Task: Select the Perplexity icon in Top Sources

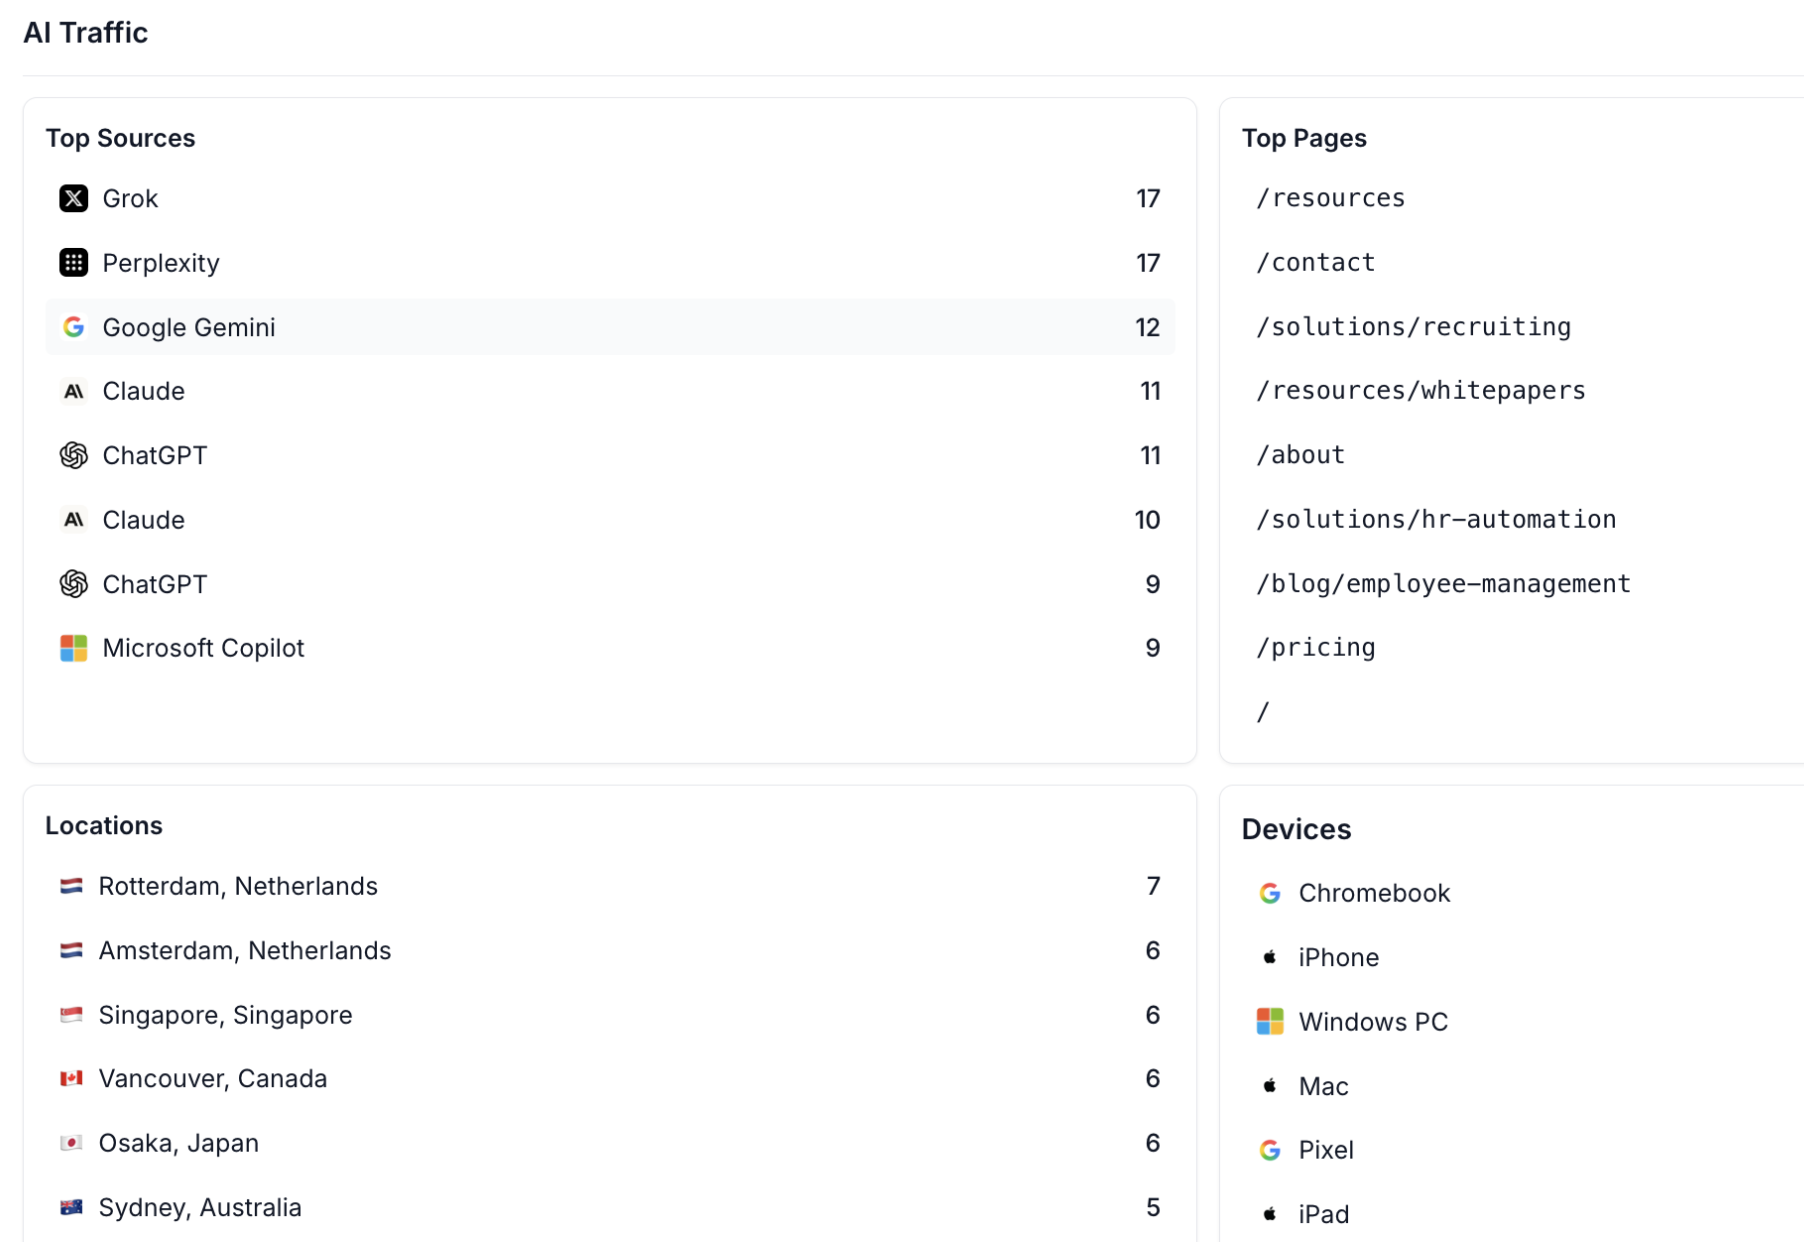Action: tap(73, 263)
